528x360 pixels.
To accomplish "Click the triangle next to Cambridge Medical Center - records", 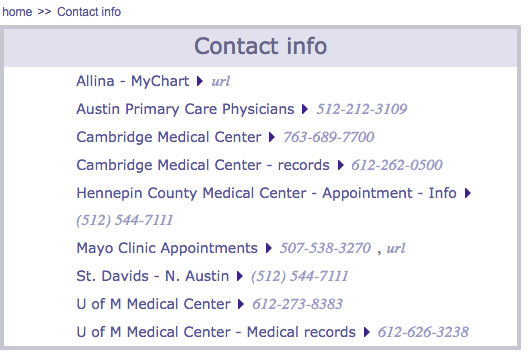I will 340,165.
